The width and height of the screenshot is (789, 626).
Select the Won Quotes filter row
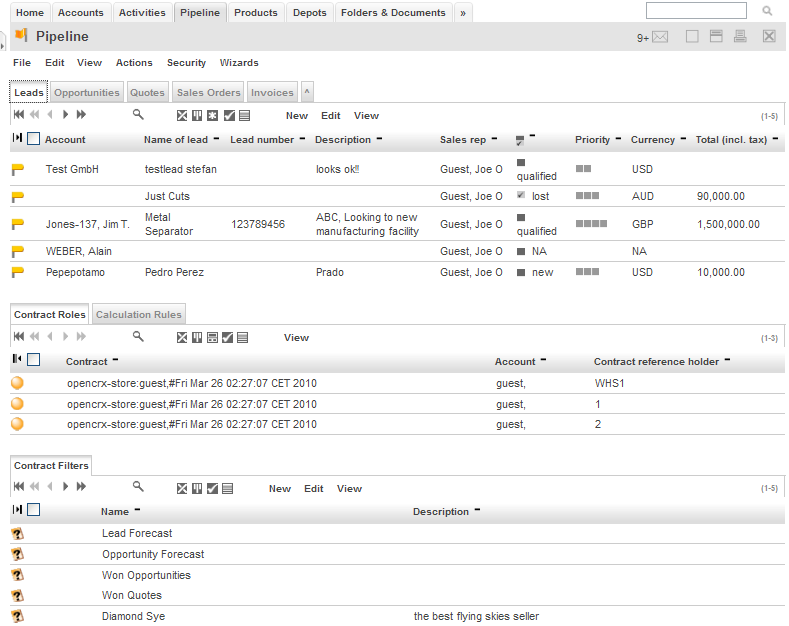pos(397,595)
